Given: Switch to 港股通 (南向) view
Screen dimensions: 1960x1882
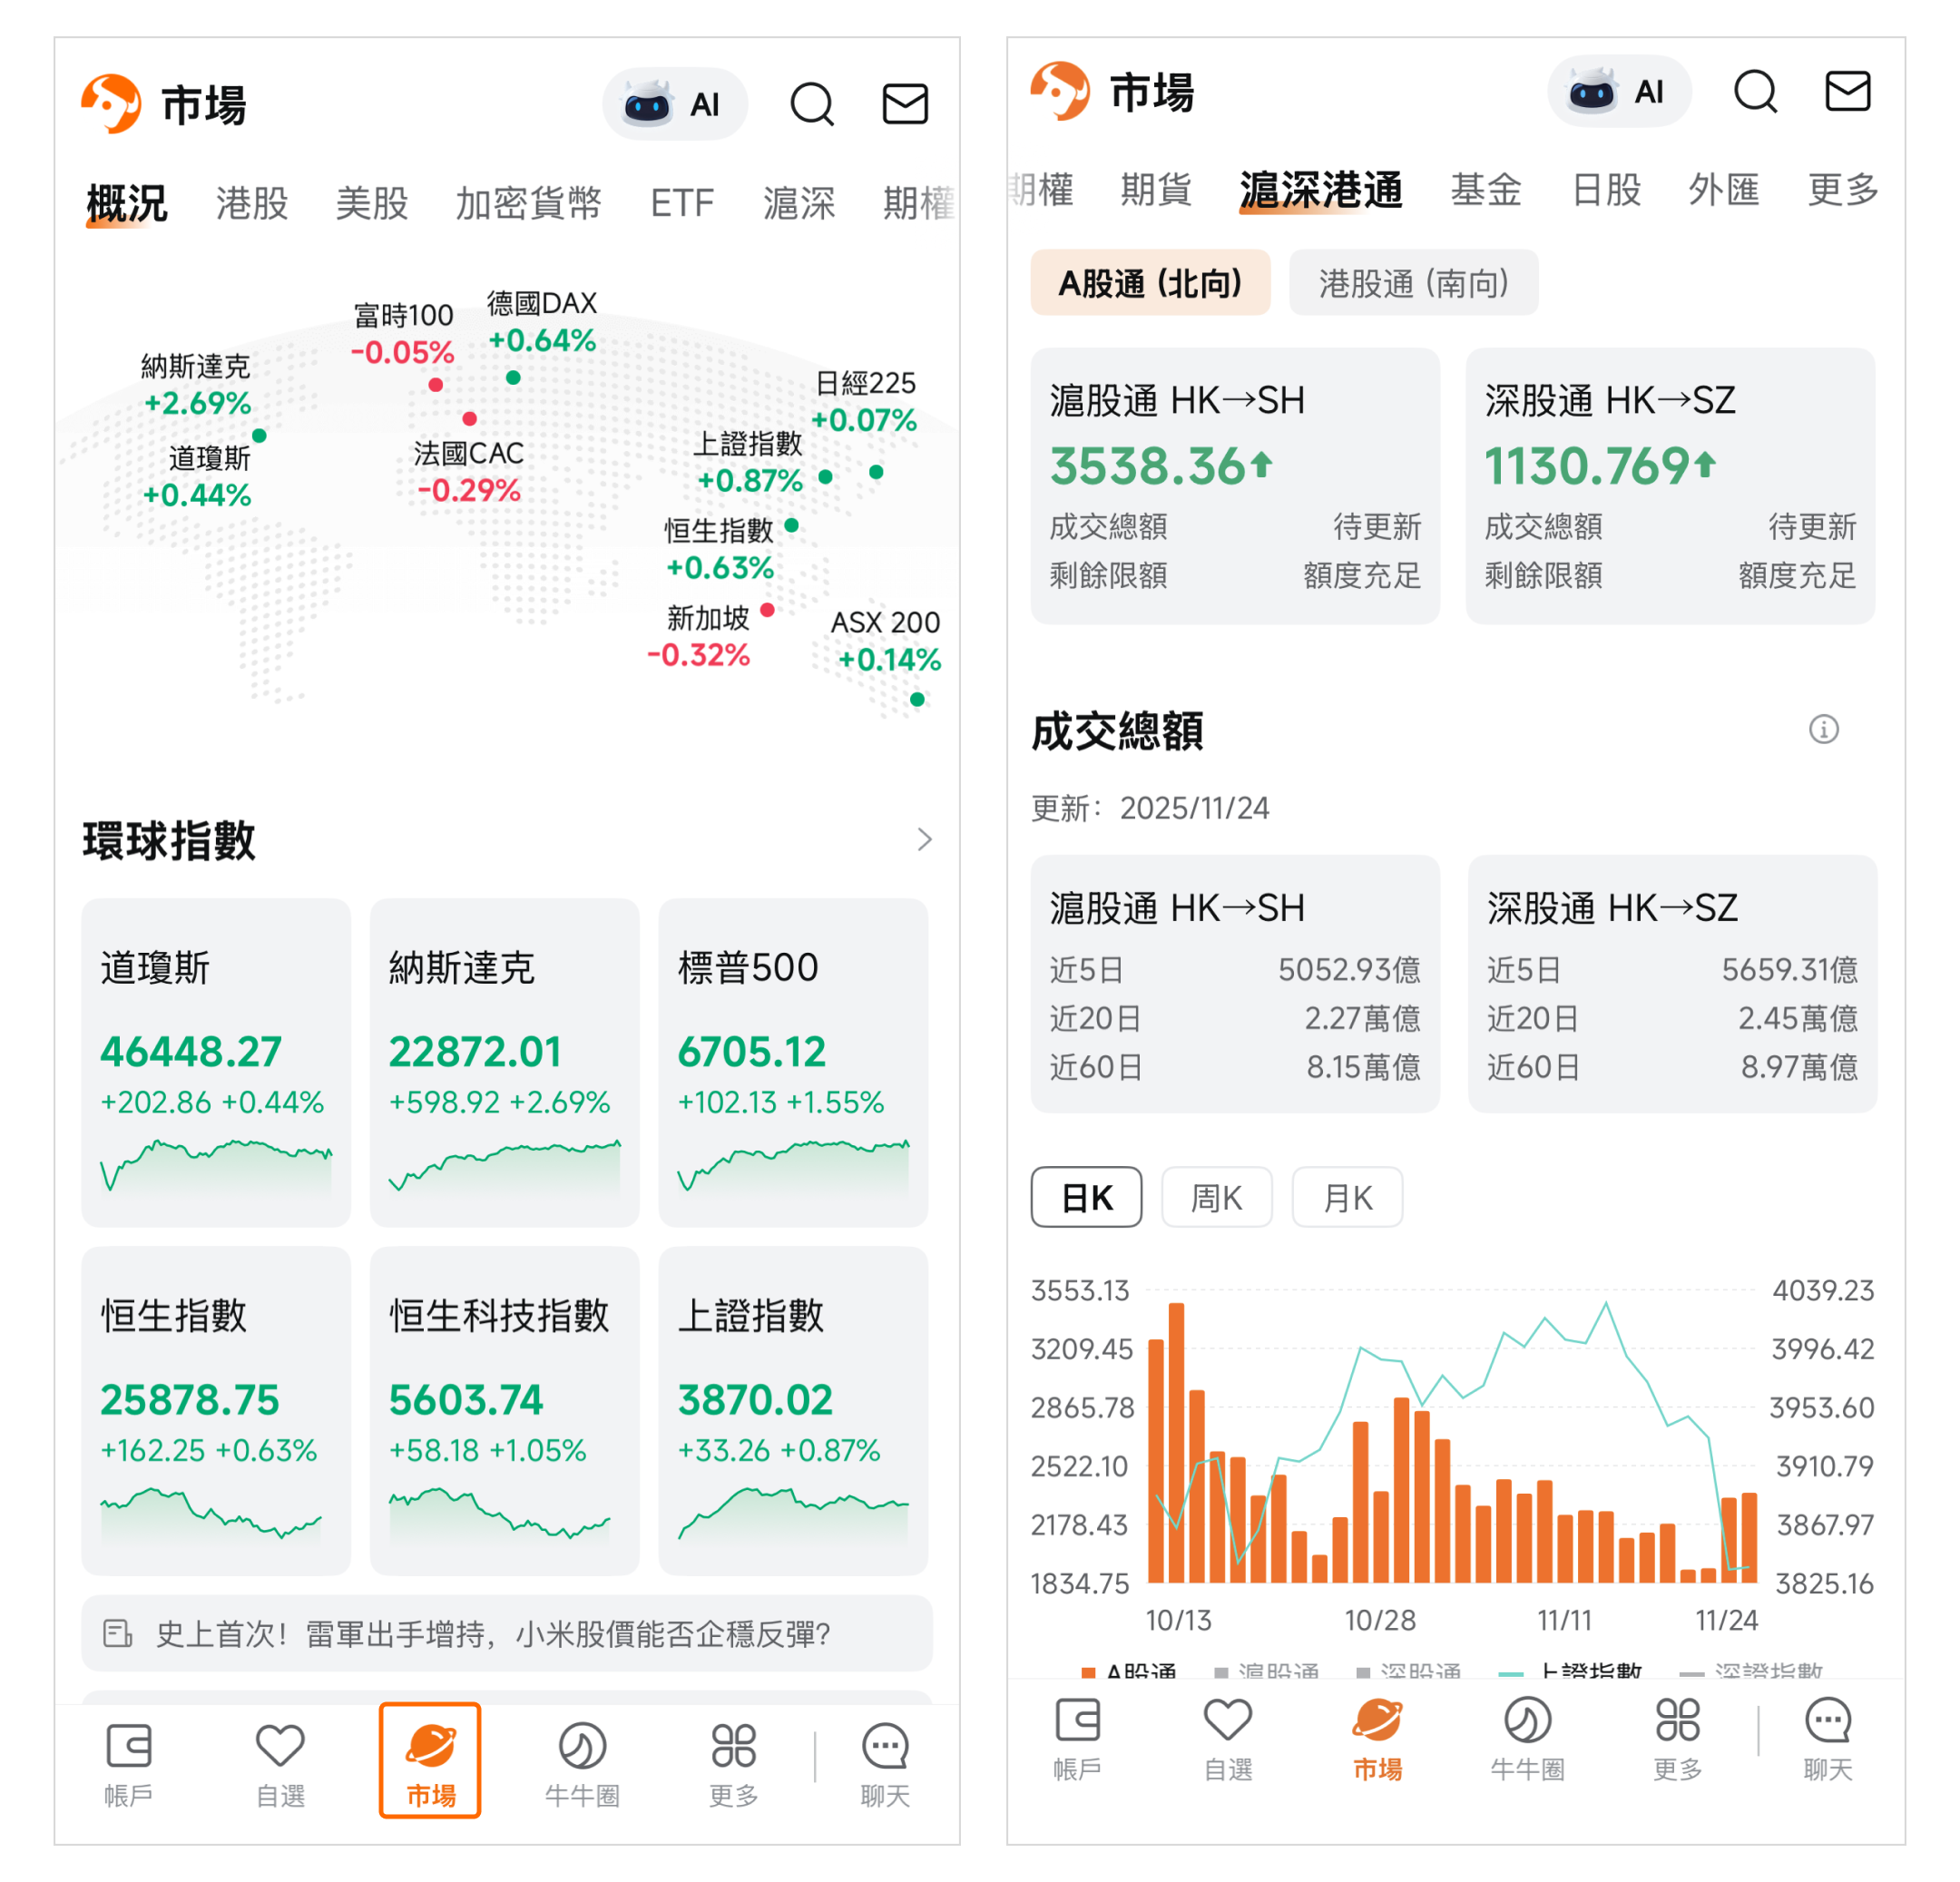Looking at the screenshot, I should click(1413, 283).
